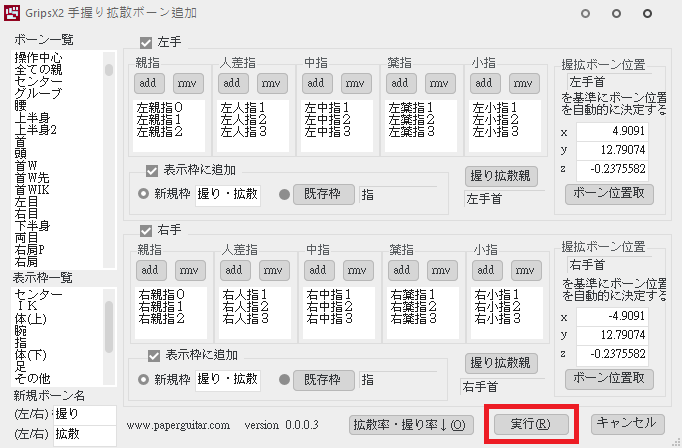Click the 実行(R) button

pyautogui.click(x=532, y=424)
